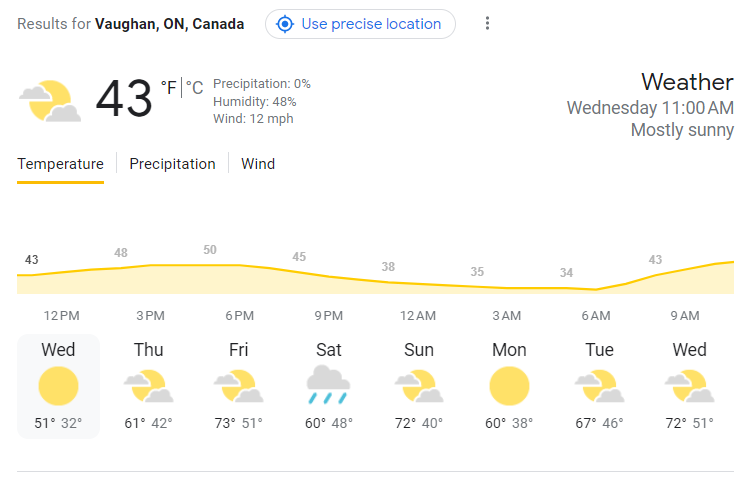Select Tue forecast day
Screen dimensions: 750x483
click(599, 386)
